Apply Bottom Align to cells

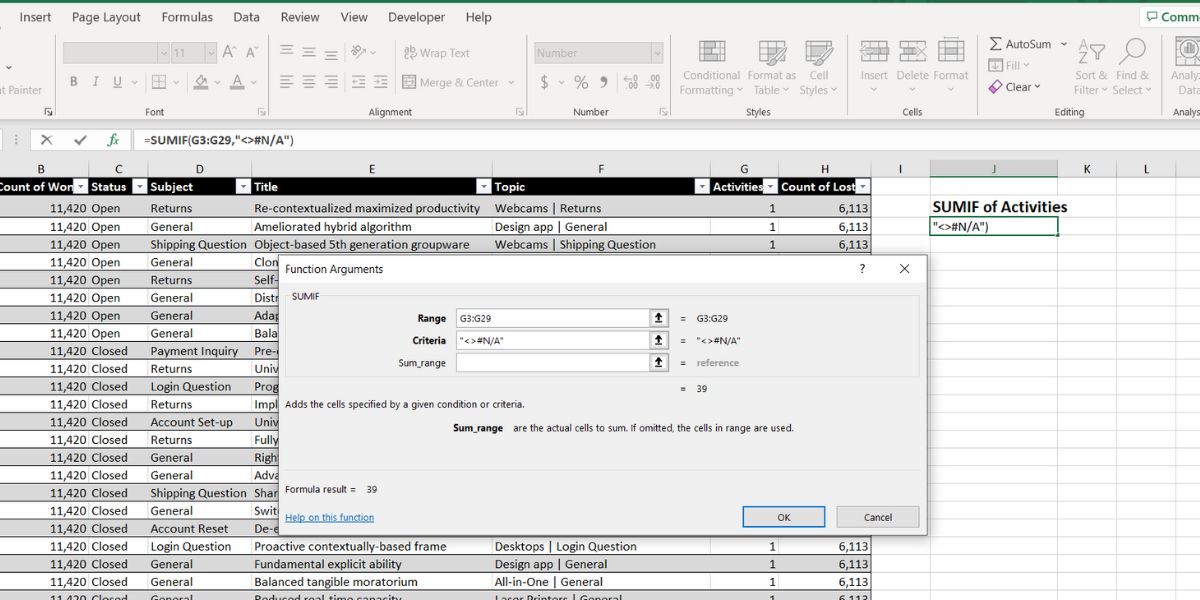click(x=331, y=52)
